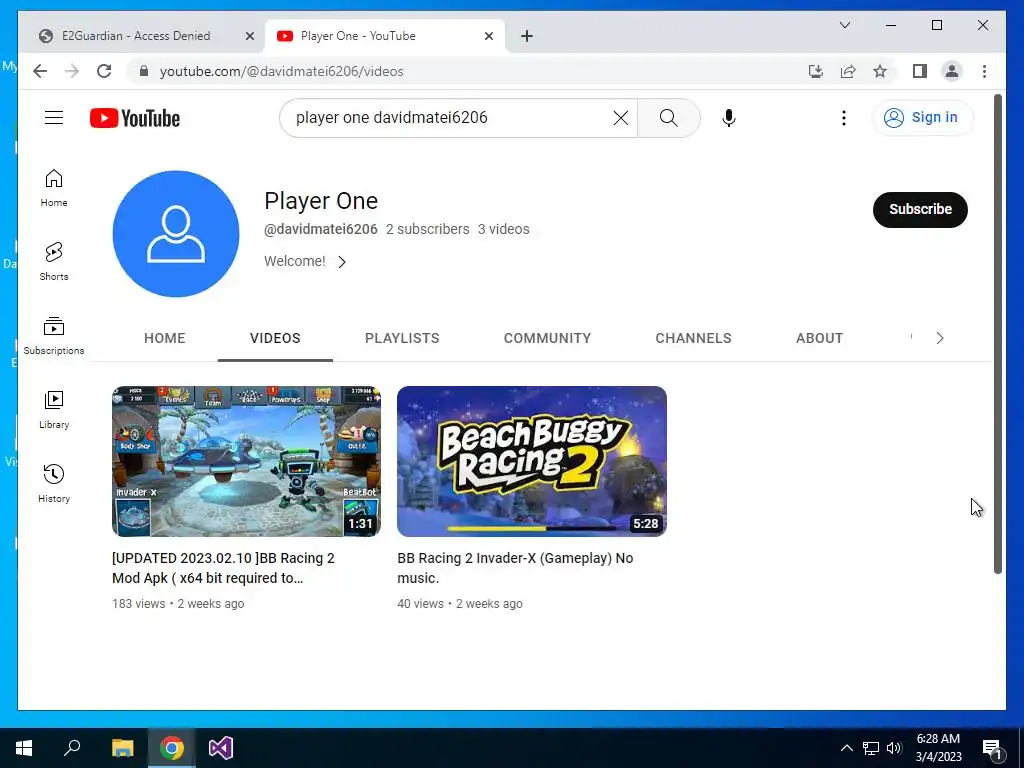Switch to E2Guardian - Access Denied tab
The image size is (1024, 768).
point(136,36)
